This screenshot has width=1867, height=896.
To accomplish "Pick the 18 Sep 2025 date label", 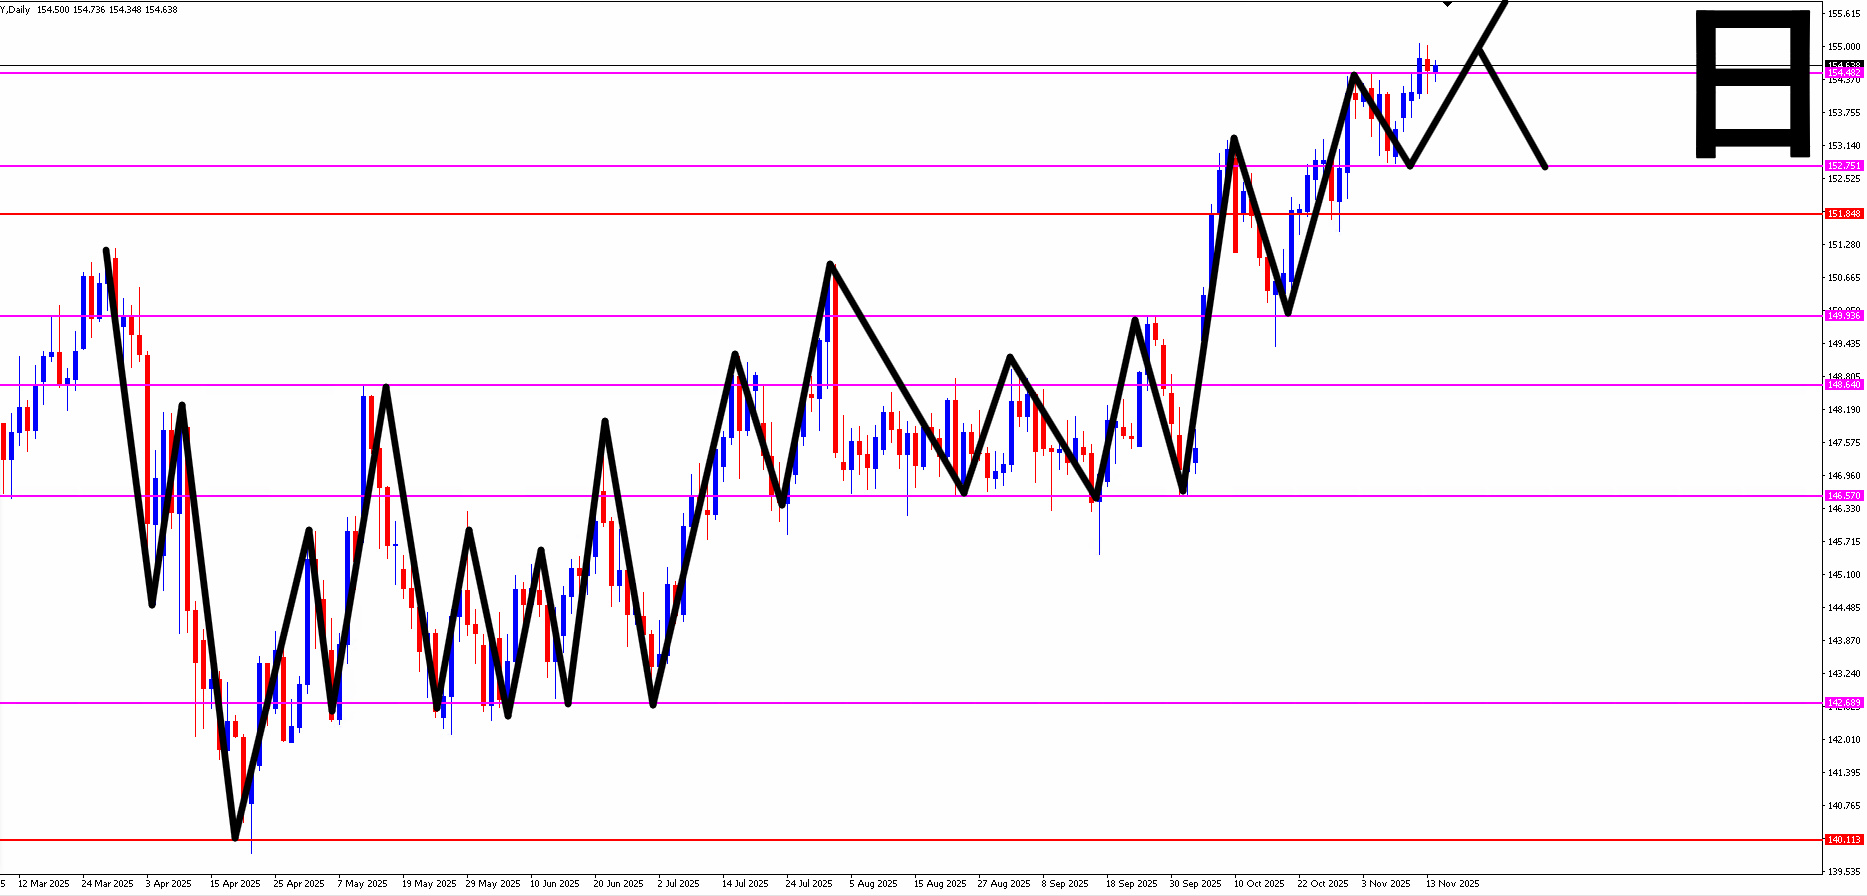I will [1132, 884].
